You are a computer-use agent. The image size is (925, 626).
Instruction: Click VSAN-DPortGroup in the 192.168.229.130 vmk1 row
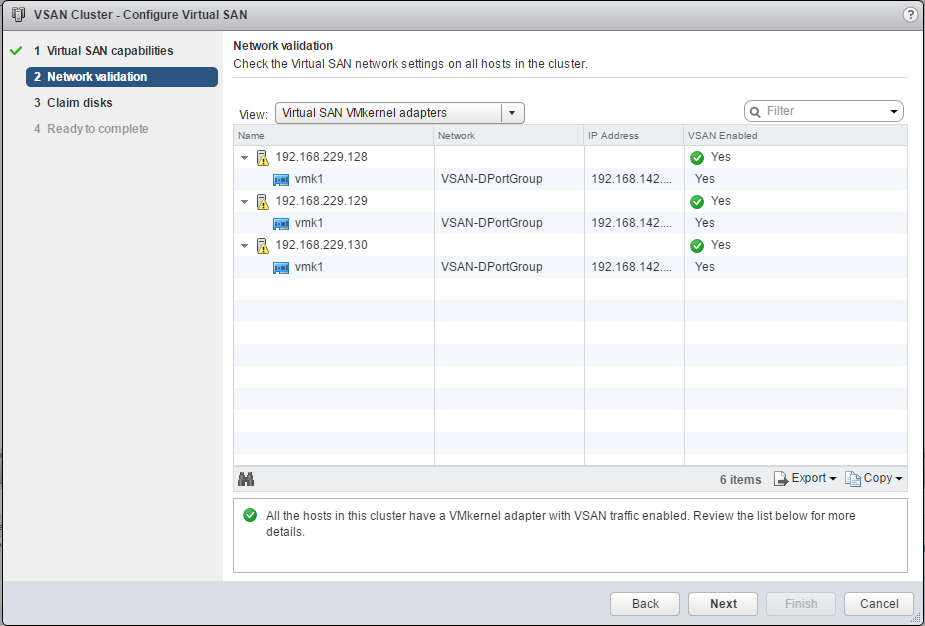click(491, 267)
